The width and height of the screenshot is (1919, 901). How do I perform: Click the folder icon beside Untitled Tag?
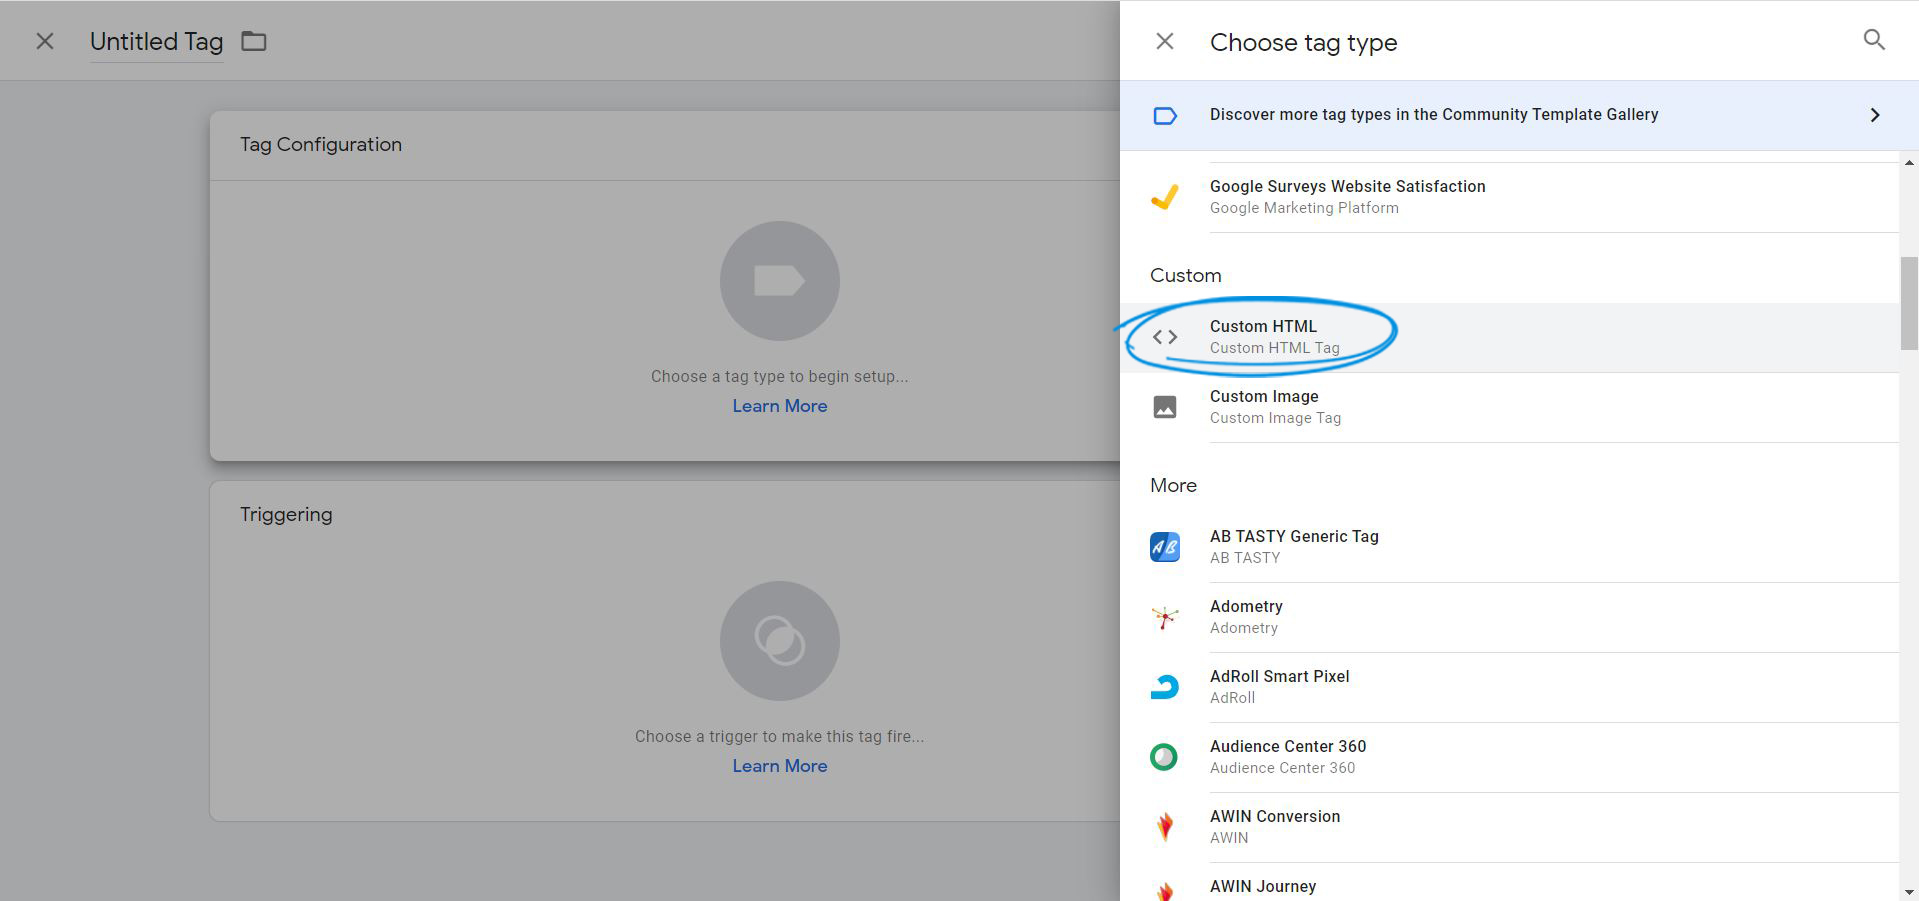click(254, 41)
